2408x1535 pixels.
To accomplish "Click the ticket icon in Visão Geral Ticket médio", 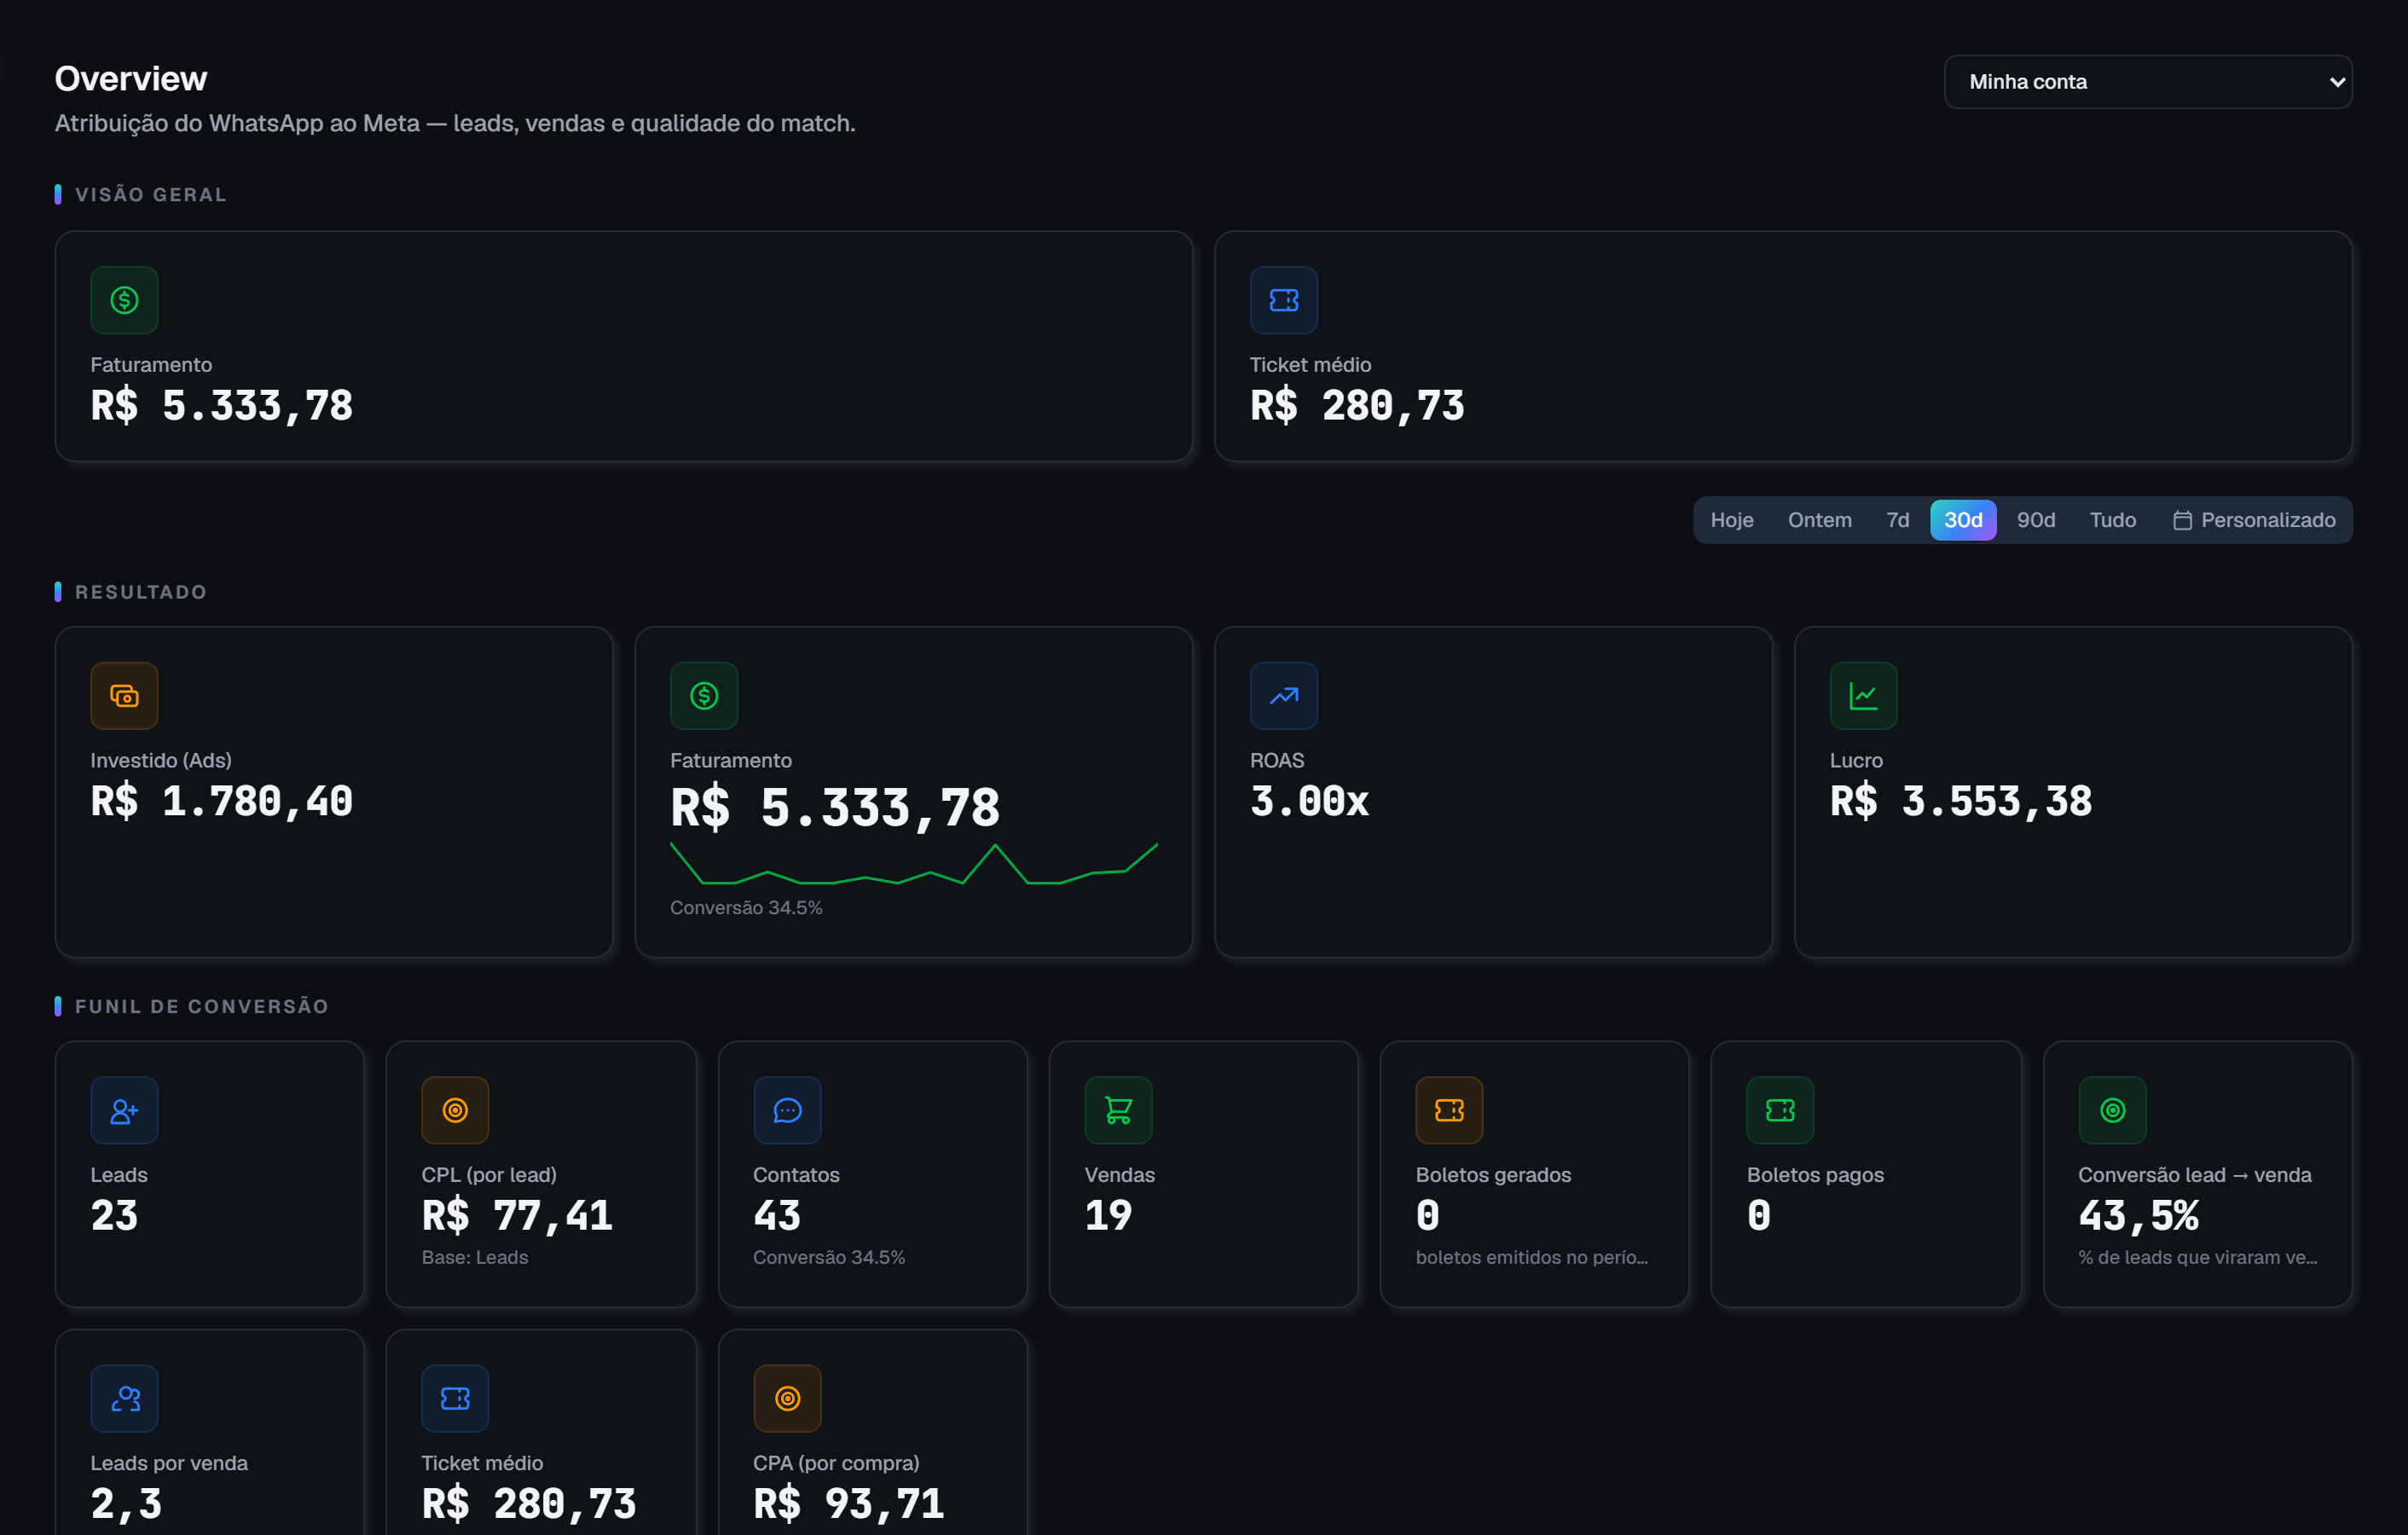I will click(1283, 300).
